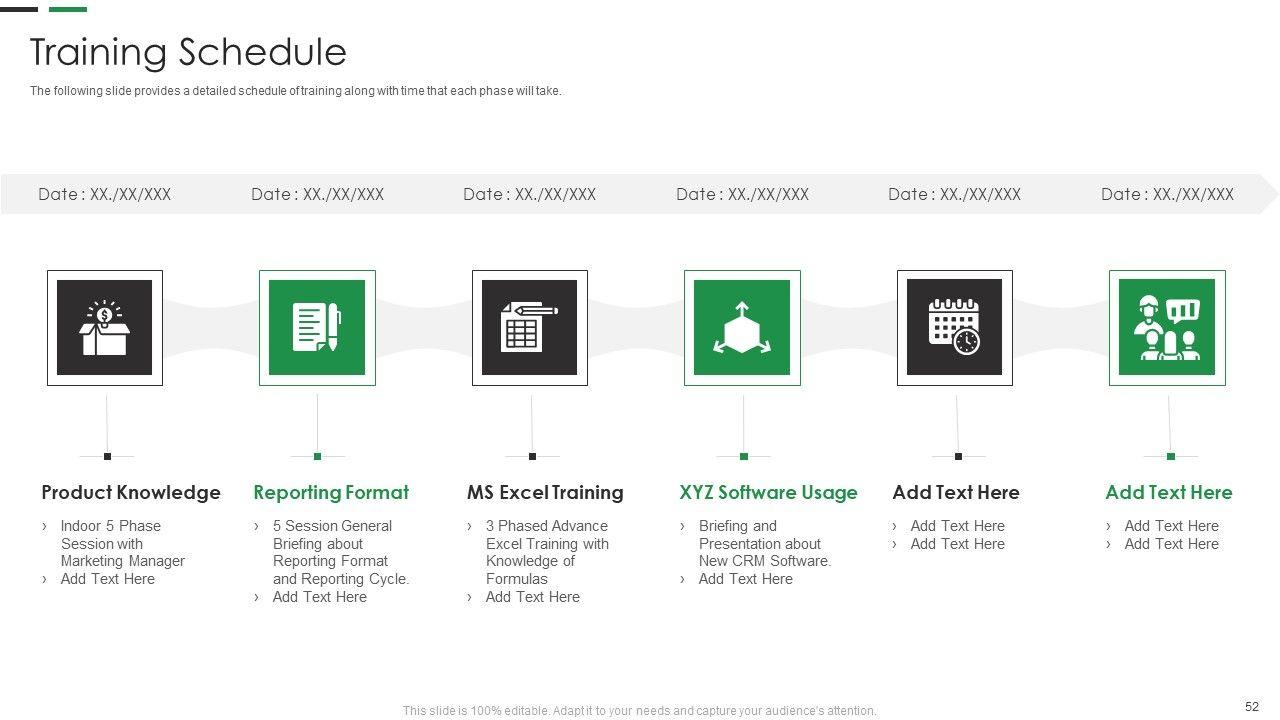Click the Product Knowledge box icon
The image size is (1280, 720).
click(105, 328)
